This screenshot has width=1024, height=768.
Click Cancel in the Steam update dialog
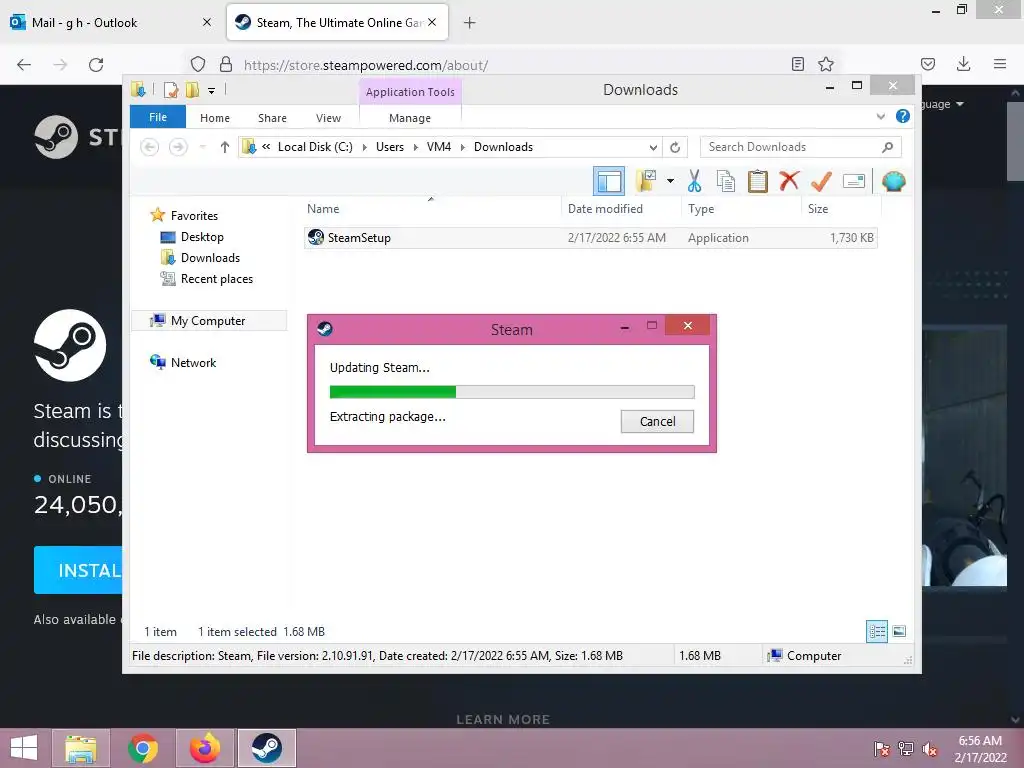pos(657,421)
